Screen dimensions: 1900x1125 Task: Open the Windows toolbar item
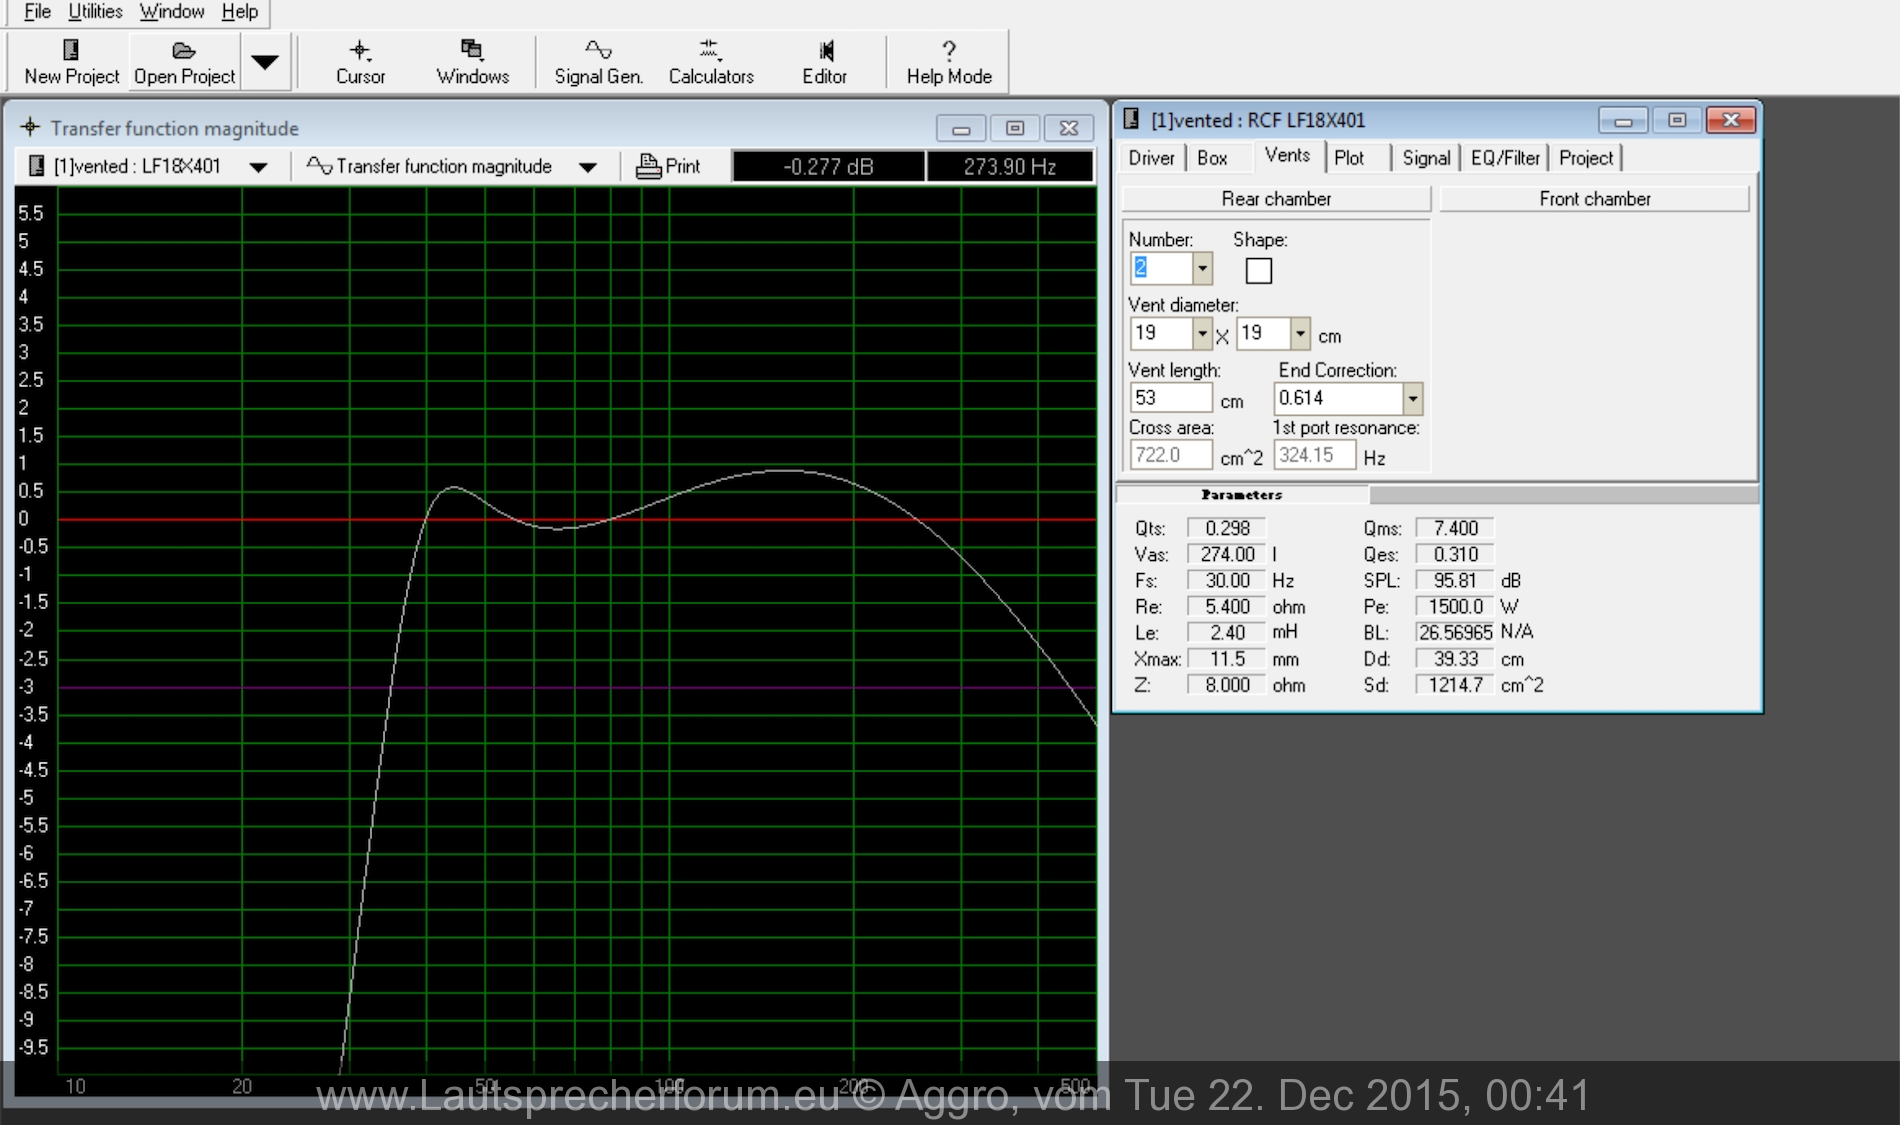(x=472, y=62)
